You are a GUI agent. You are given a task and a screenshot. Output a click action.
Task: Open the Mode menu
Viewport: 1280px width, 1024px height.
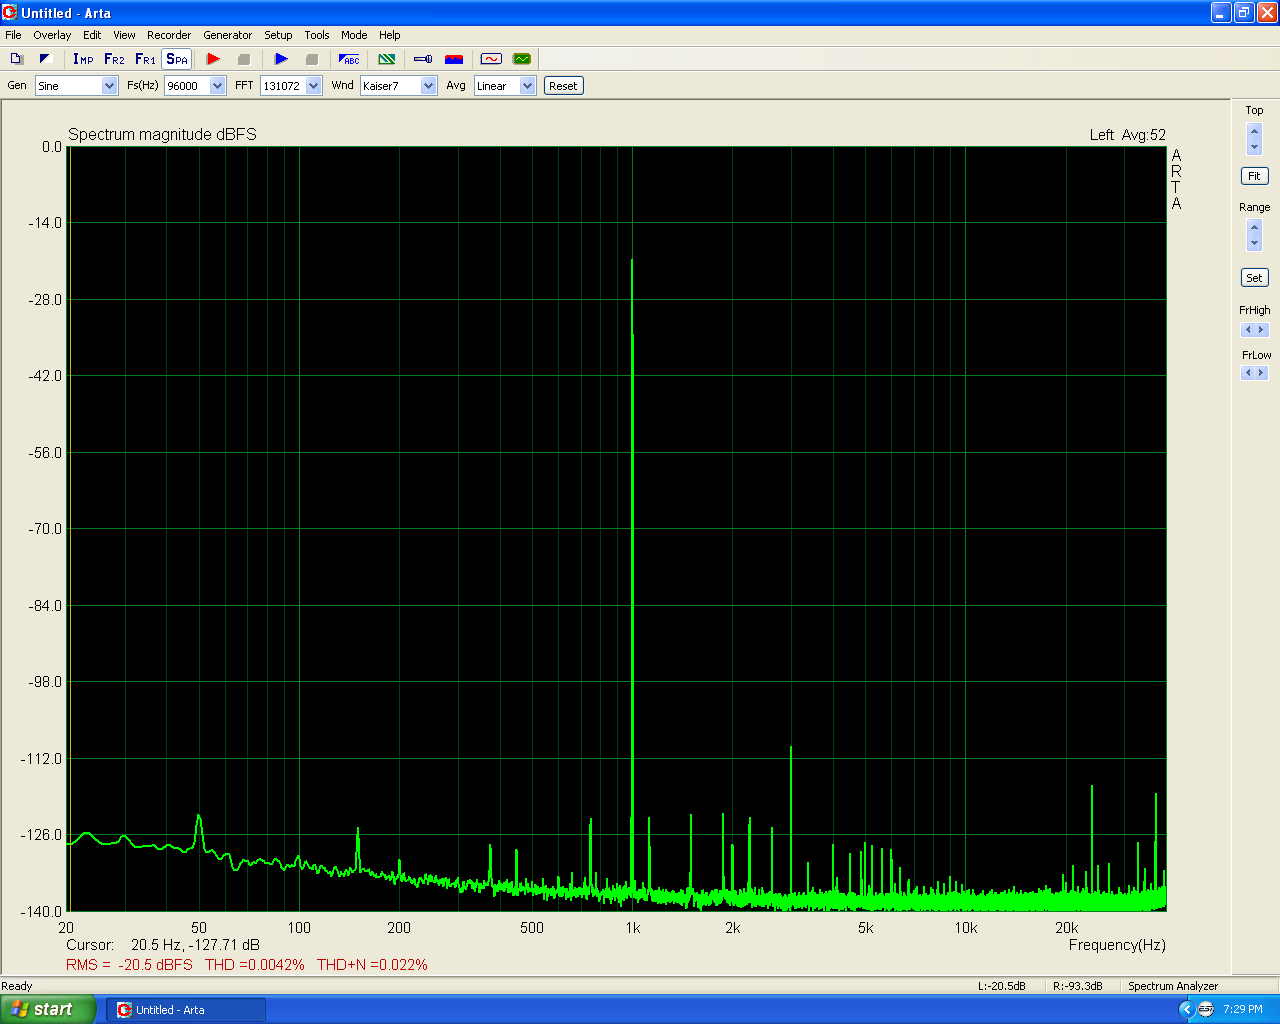[354, 35]
